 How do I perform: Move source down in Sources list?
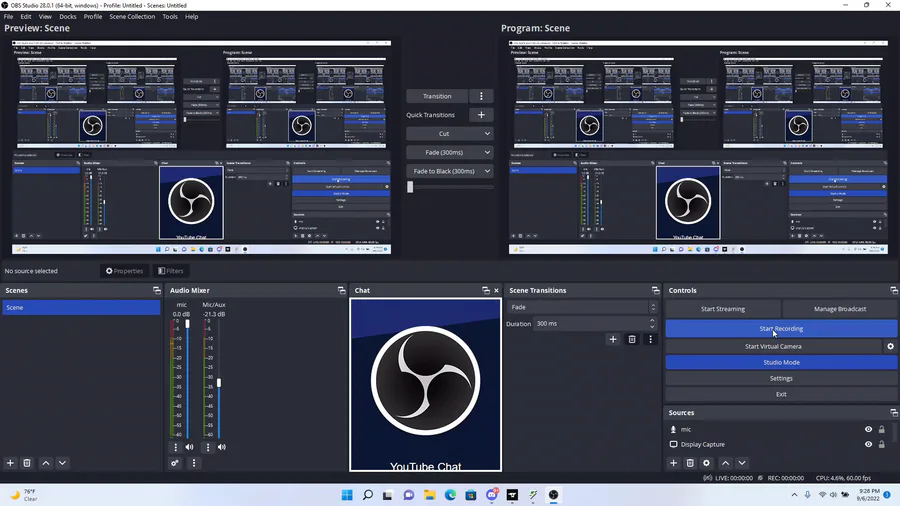(742, 463)
